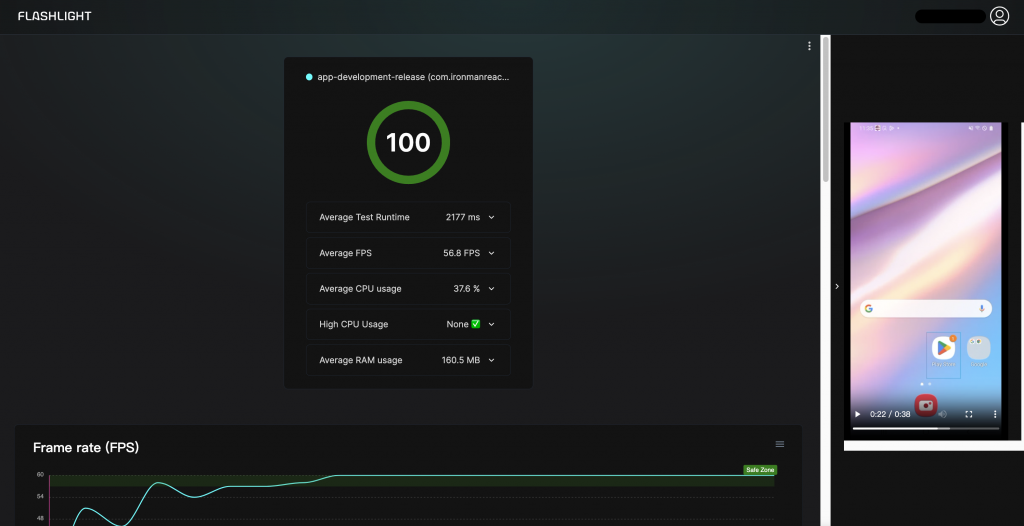
Task: Click the cyan dot beside app-development-release
Action: [x=309, y=77]
